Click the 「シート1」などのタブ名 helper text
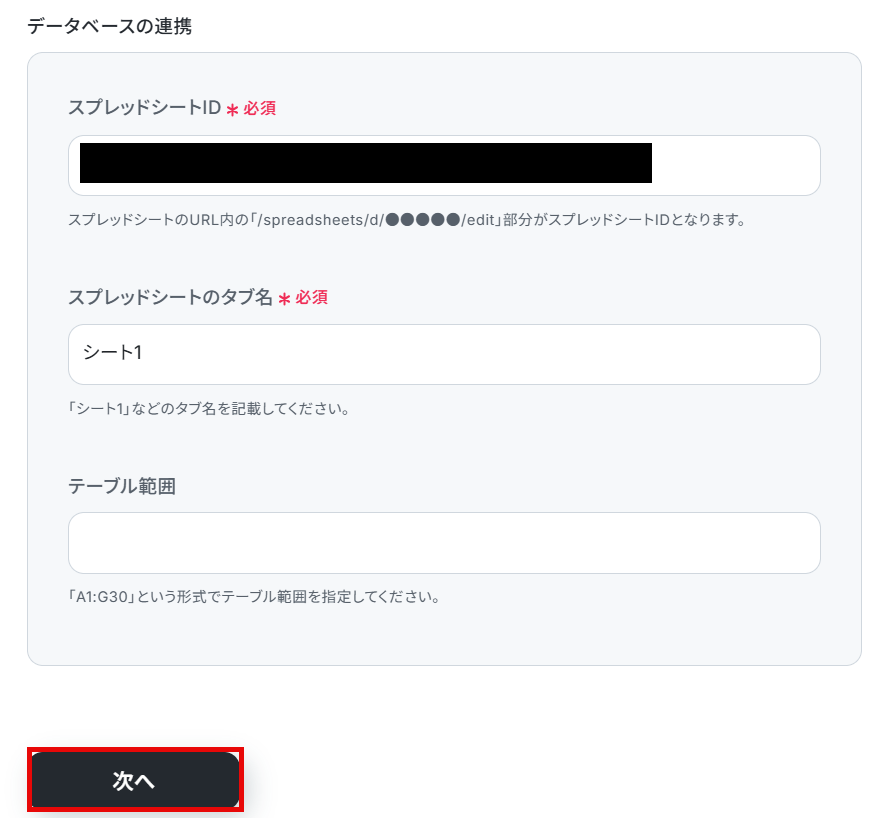 208,408
